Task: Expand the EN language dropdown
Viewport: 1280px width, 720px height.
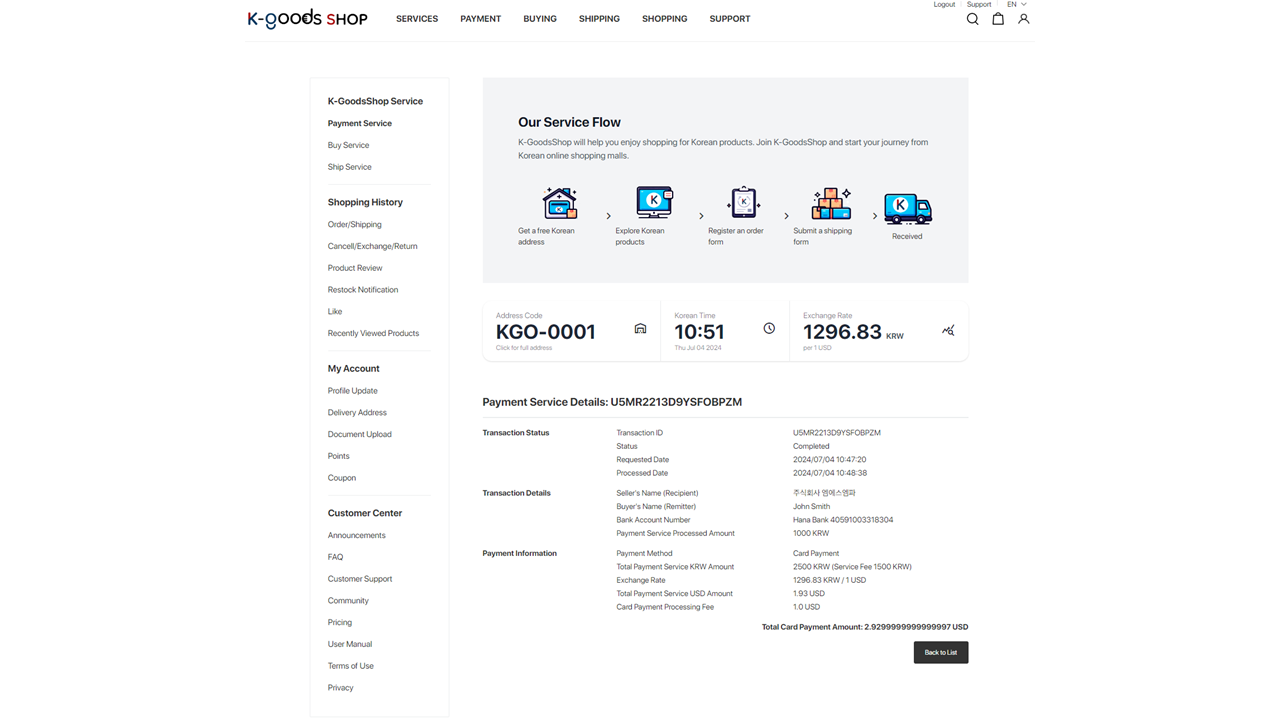Action: 1016,5
